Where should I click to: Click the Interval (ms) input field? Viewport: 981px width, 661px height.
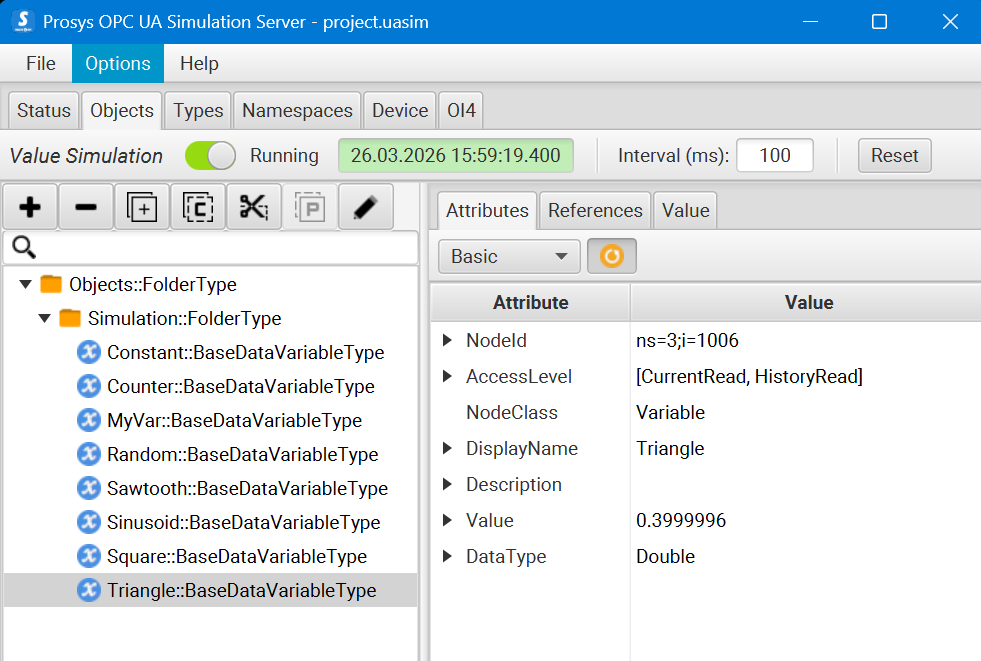tap(774, 156)
